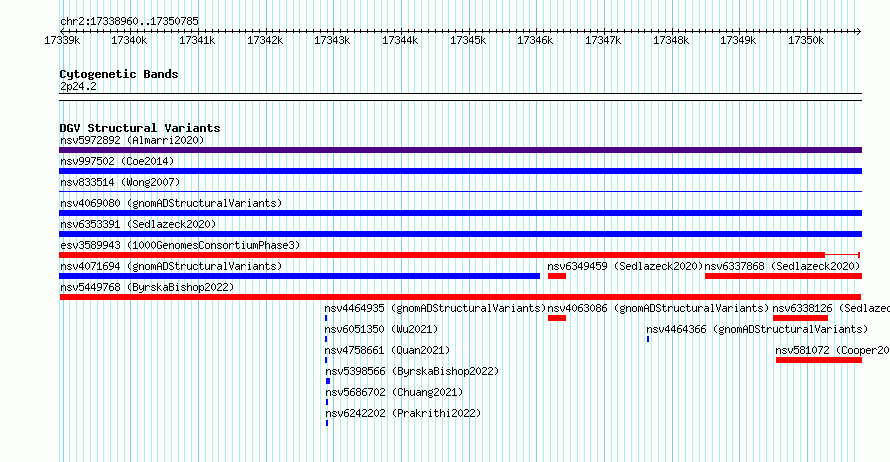Open nsv6242202 (Prakrithi2022) label
This screenshot has height=462, width=890.
[403, 413]
